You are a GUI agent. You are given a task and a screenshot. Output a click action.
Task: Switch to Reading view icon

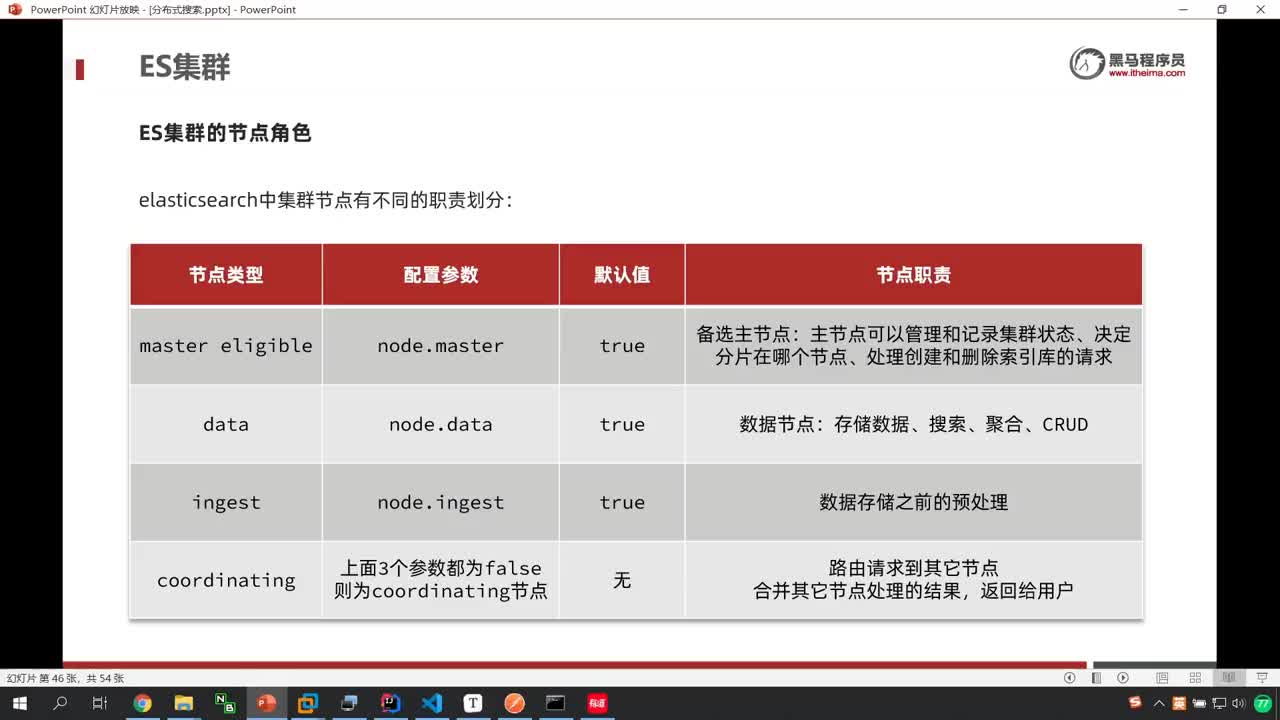click(x=1229, y=678)
